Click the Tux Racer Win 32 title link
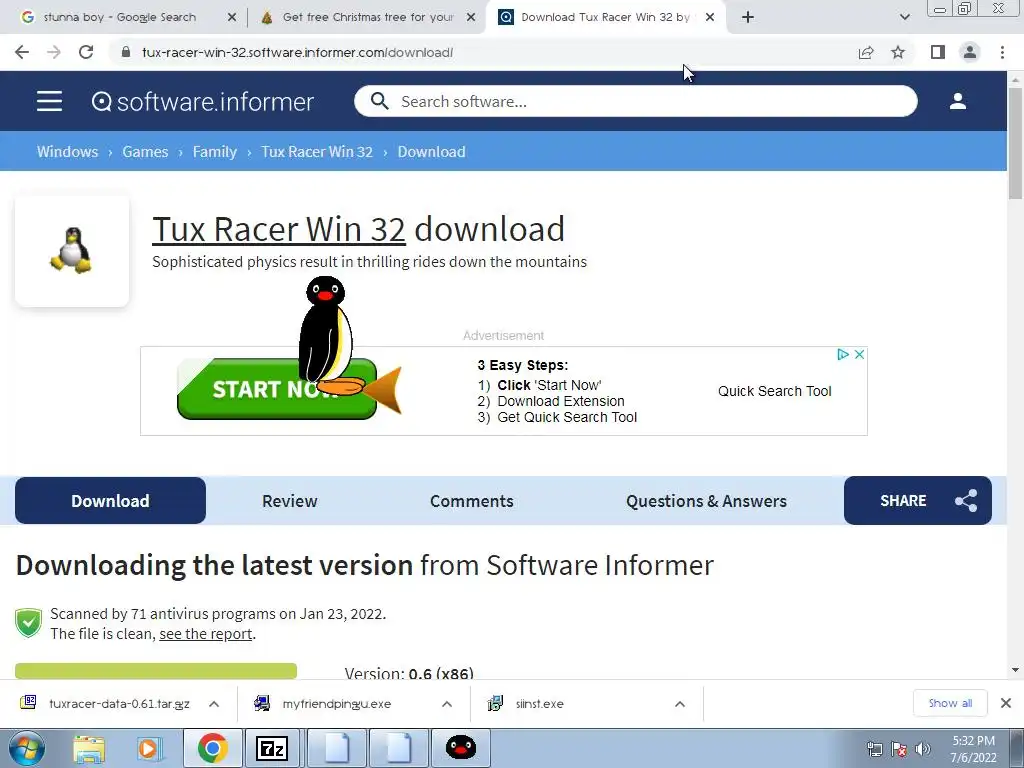Image resolution: width=1024 pixels, height=768 pixels. pyautogui.click(x=279, y=229)
